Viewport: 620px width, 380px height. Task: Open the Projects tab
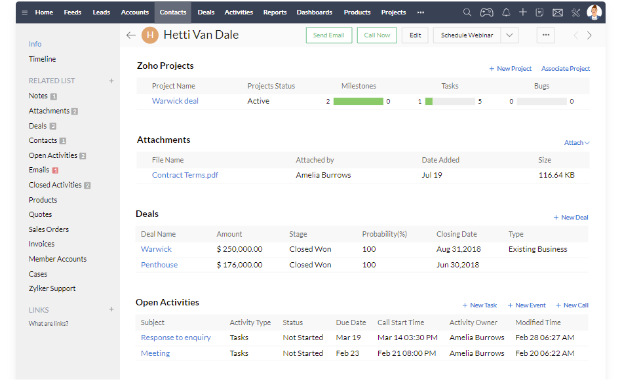click(x=393, y=12)
